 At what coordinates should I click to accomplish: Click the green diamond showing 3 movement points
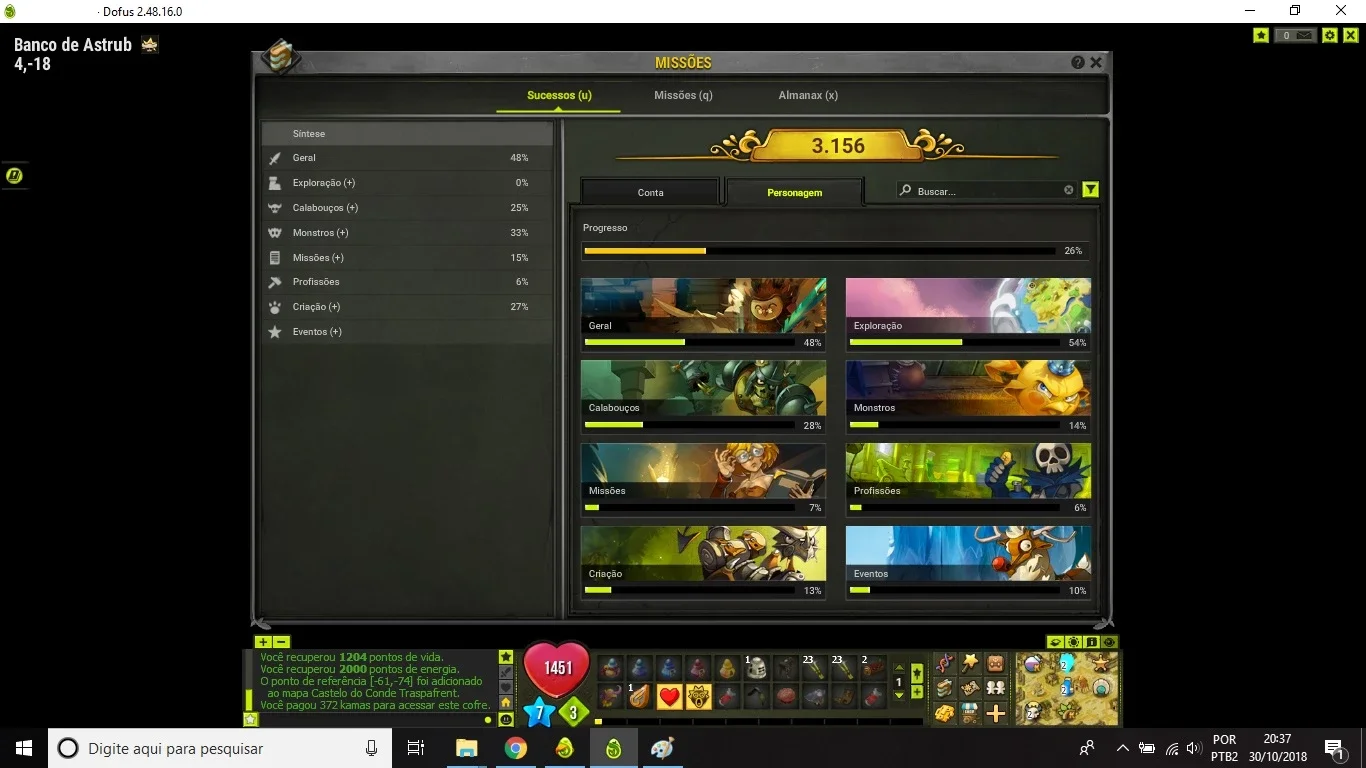pyautogui.click(x=573, y=713)
